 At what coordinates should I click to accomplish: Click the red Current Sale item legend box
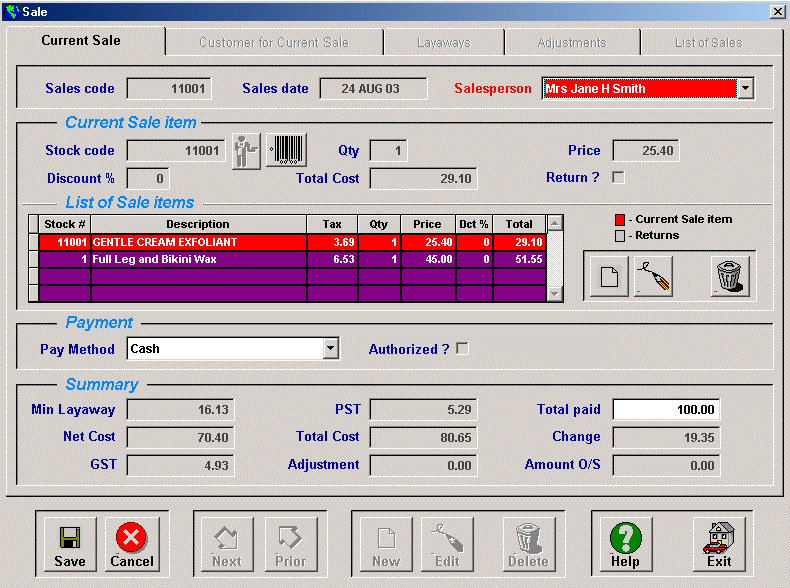tap(620, 220)
